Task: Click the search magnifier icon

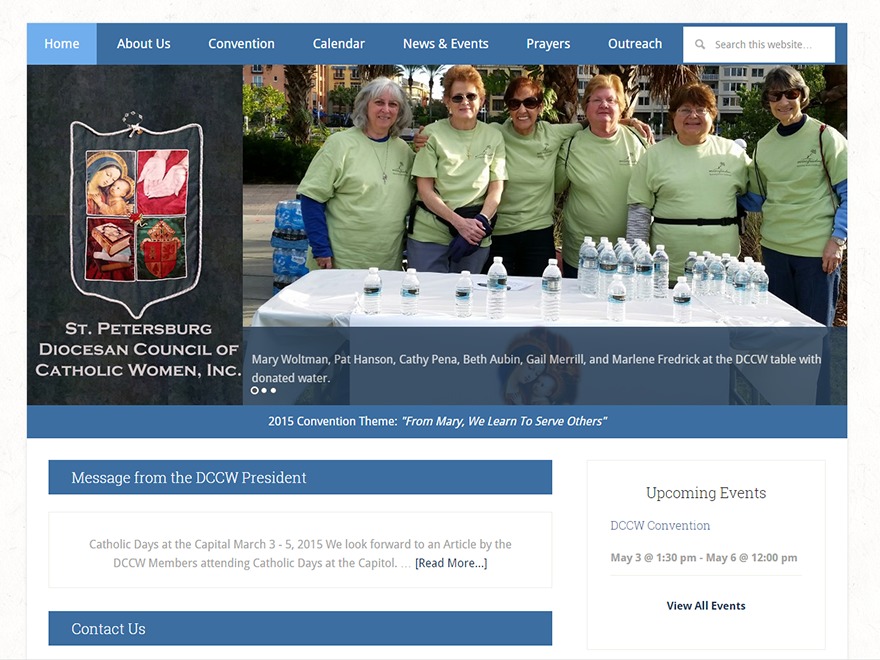Action: [699, 44]
